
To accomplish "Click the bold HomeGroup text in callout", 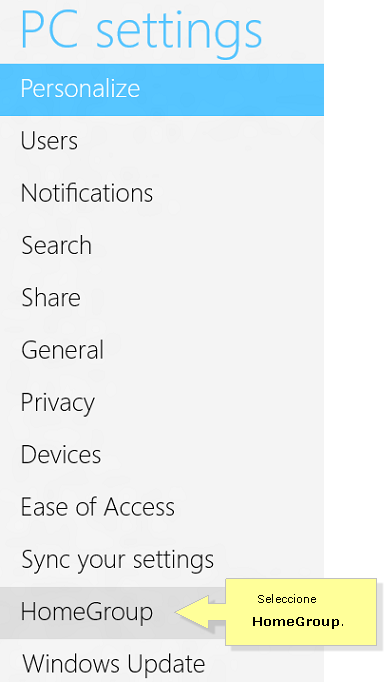I will (298, 622).
